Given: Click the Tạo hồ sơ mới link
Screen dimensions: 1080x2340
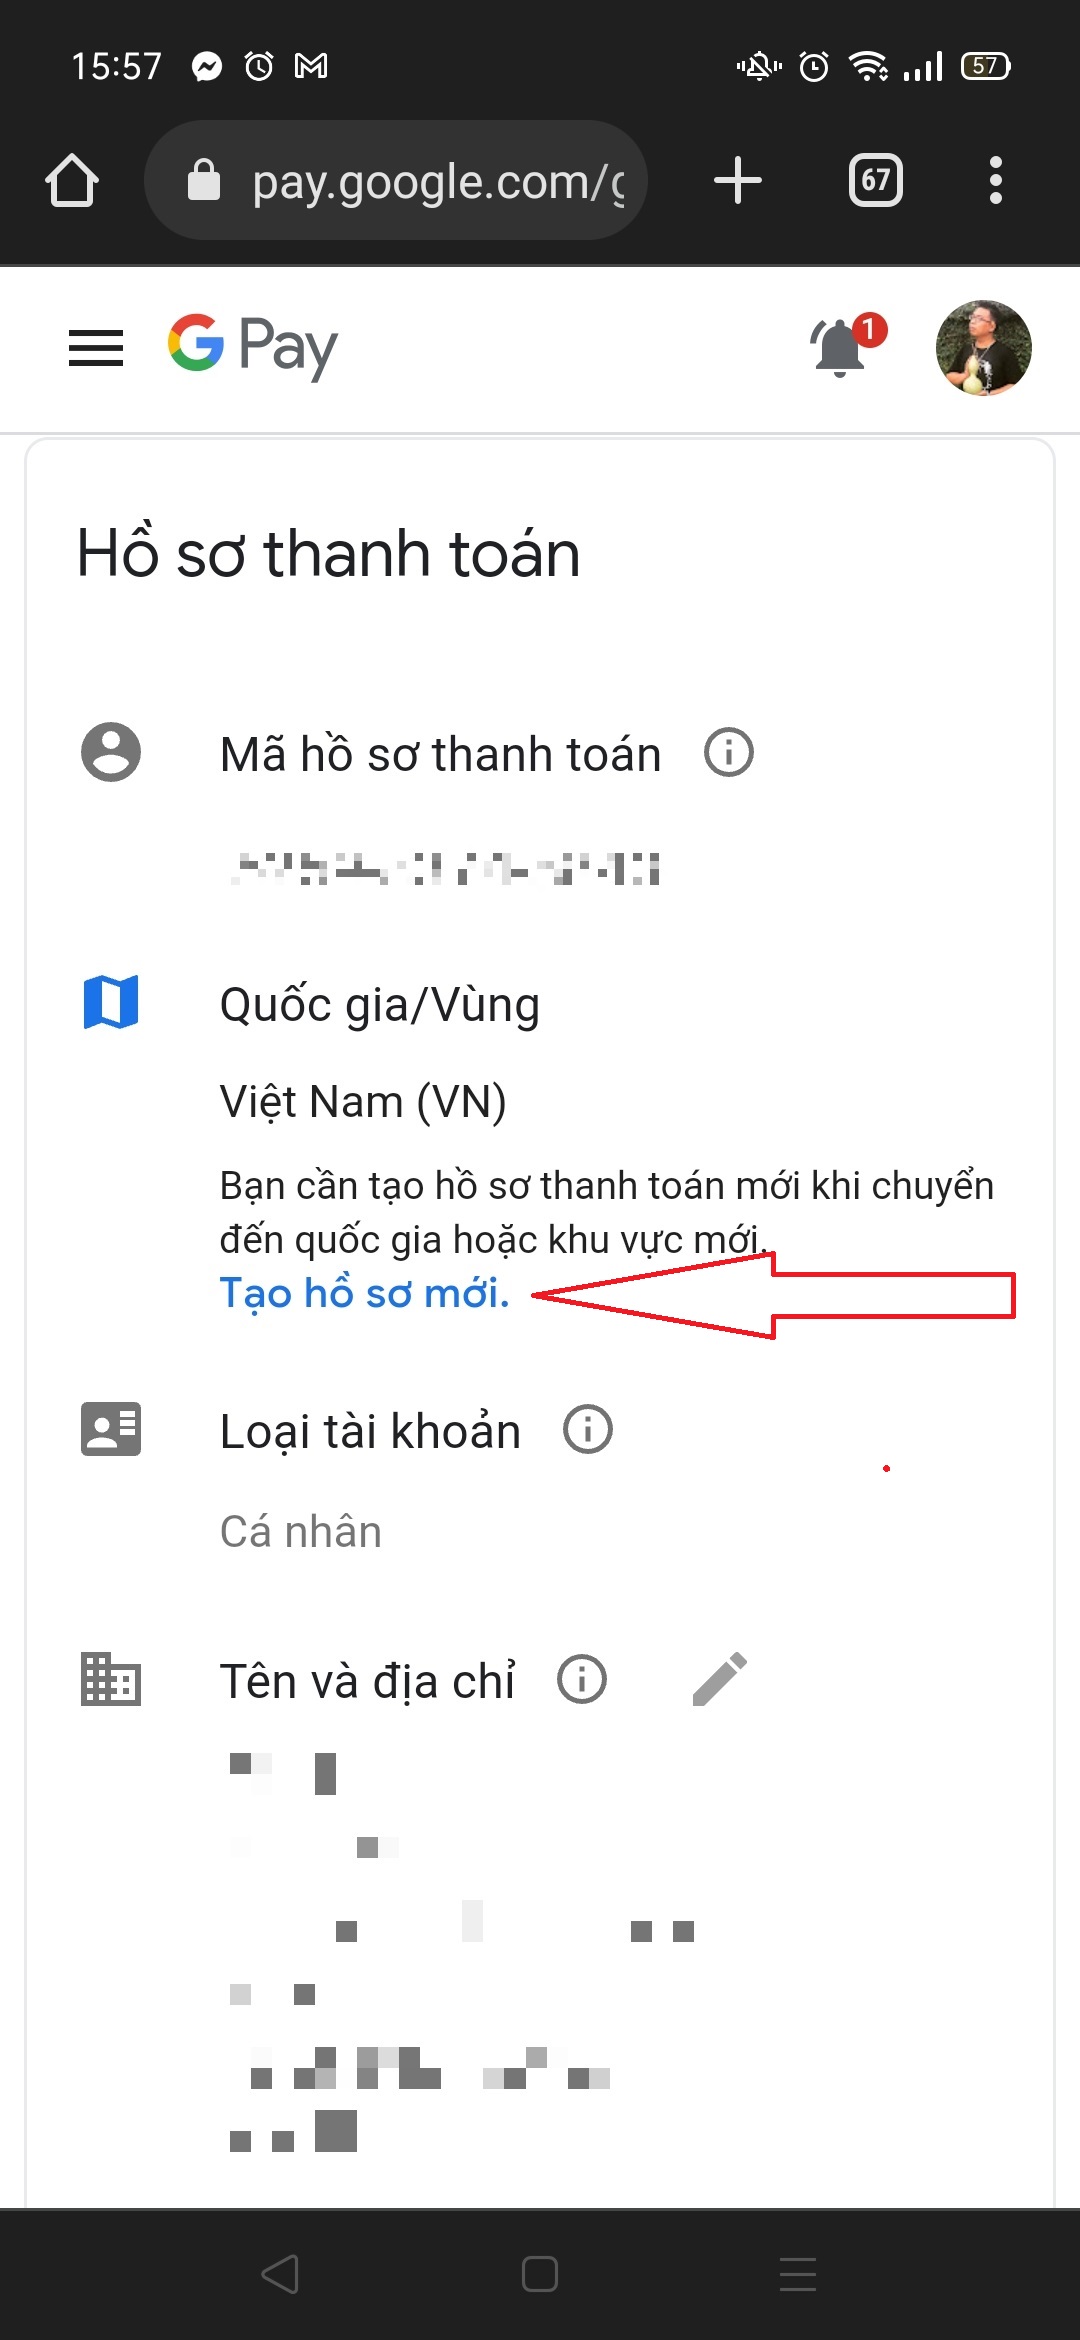Looking at the screenshot, I should 365,1293.
